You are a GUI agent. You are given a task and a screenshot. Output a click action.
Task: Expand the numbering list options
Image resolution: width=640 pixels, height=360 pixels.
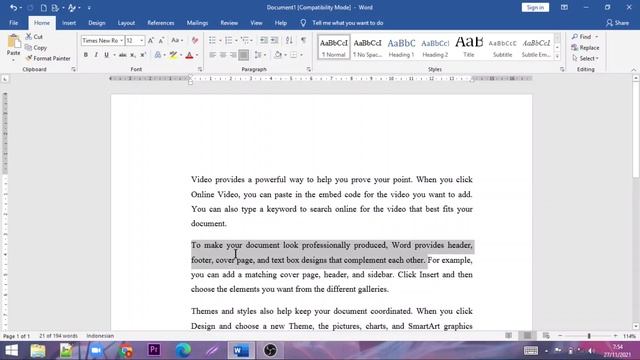coord(236,40)
